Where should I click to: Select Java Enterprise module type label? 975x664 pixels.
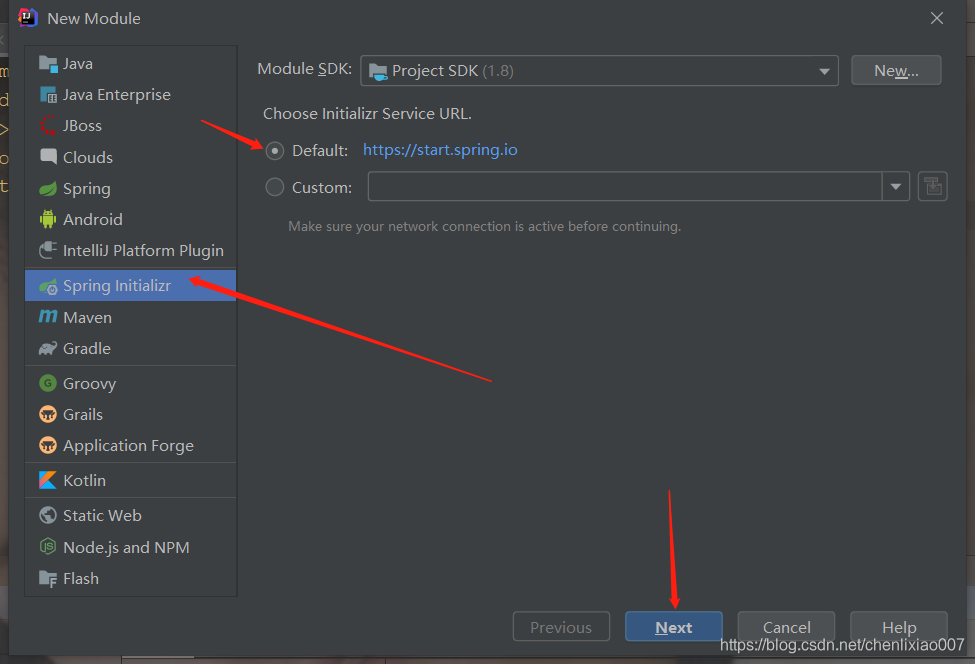click(x=117, y=95)
